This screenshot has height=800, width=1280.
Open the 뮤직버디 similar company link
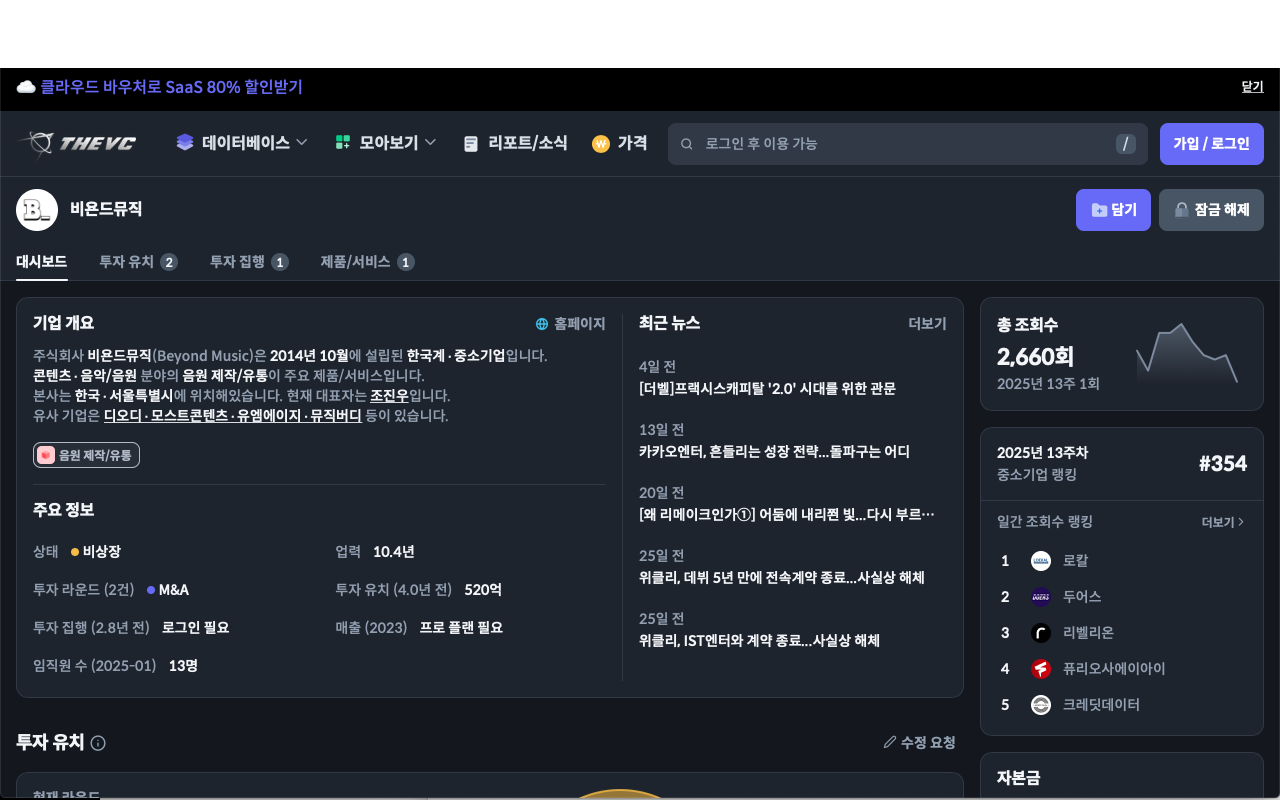click(x=336, y=416)
